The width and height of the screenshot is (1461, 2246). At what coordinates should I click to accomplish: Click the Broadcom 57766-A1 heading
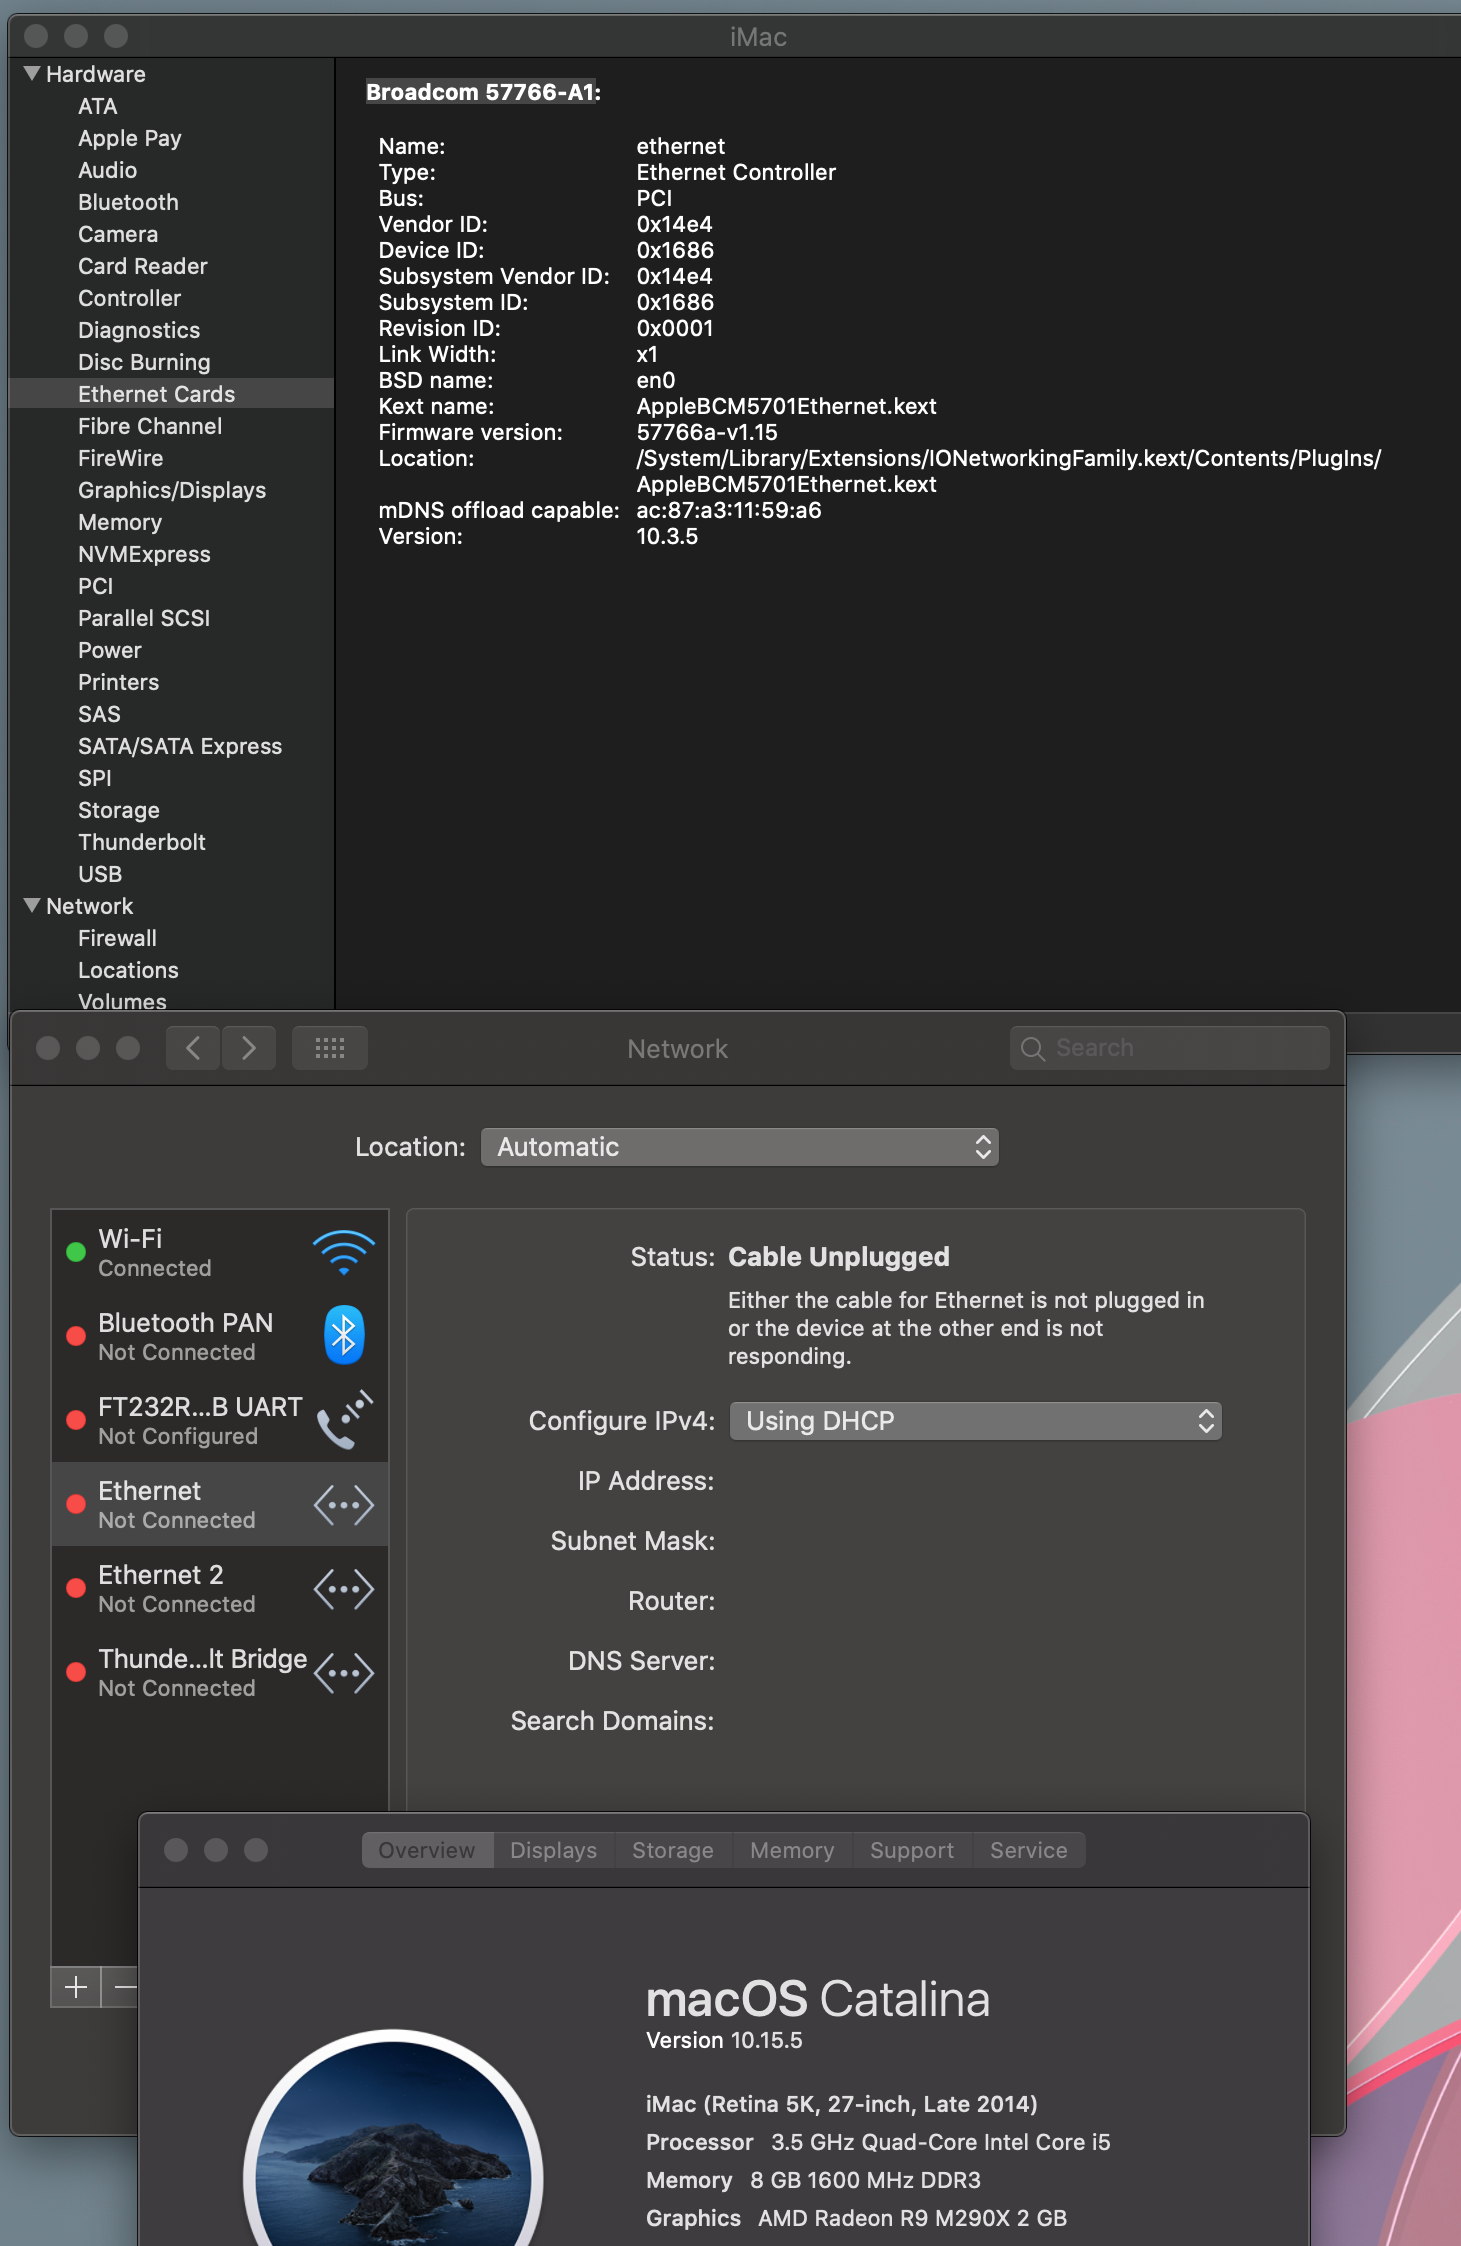pos(484,92)
